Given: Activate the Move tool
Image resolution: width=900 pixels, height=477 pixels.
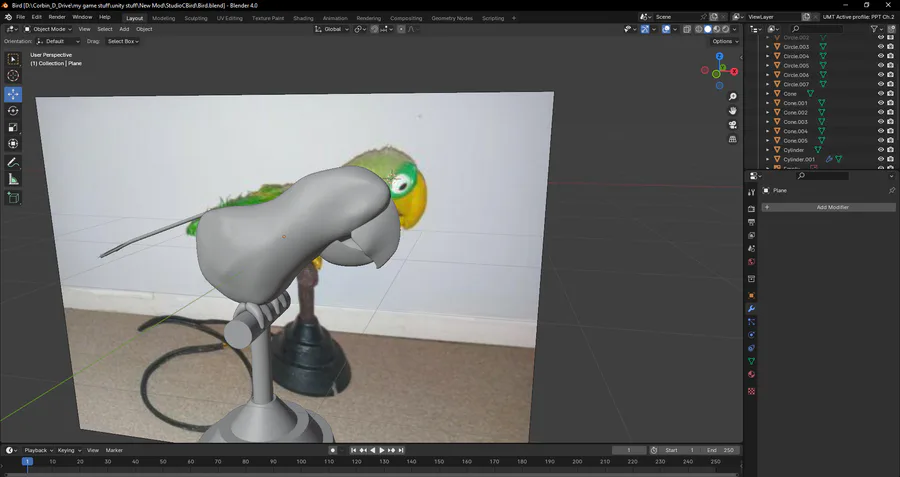Looking at the screenshot, I should [13, 94].
